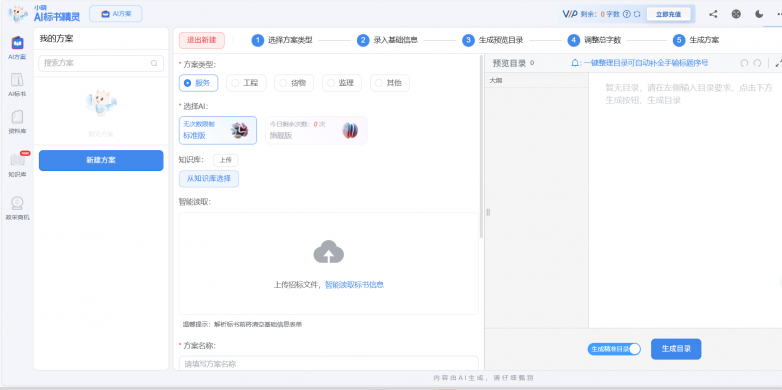Click 生成目录 button
Image resolution: width=782 pixels, height=390 pixels.
(x=676, y=349)
